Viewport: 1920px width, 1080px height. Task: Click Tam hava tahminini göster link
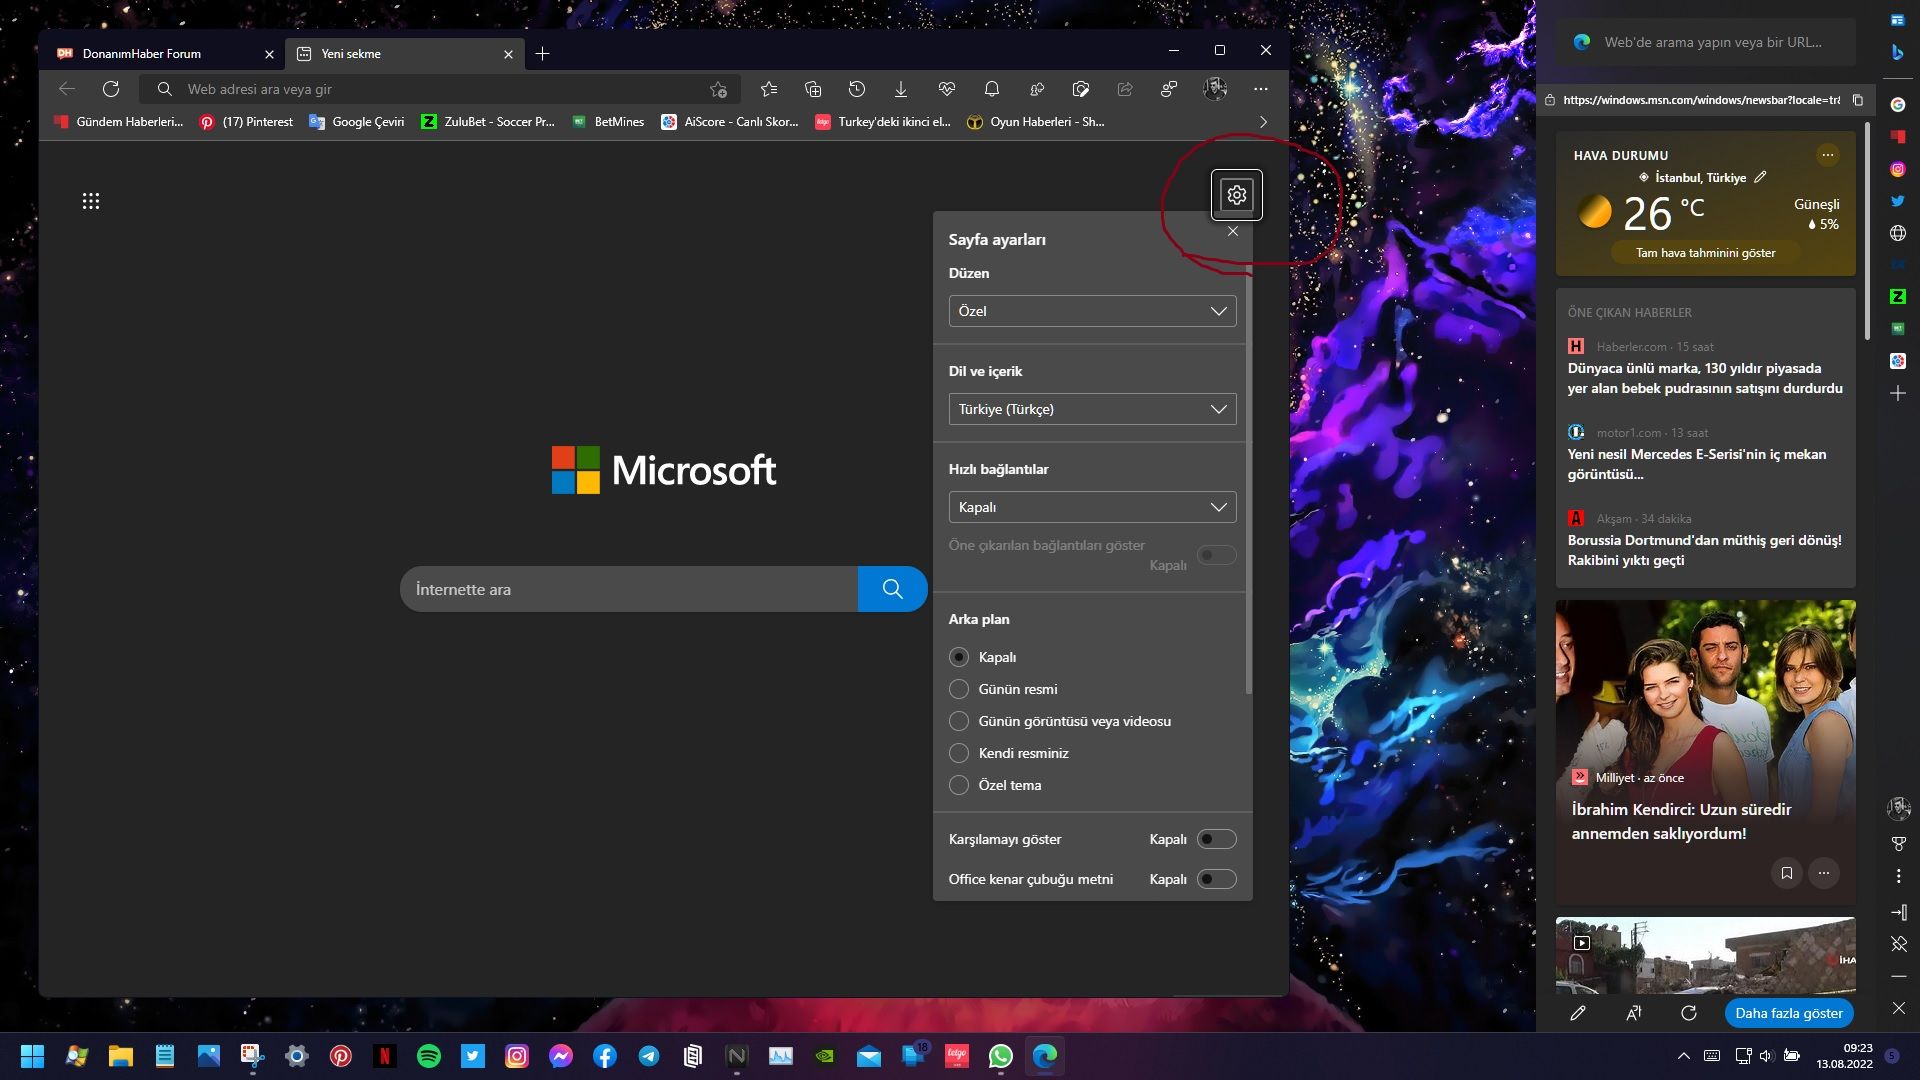coord(1705,253)
